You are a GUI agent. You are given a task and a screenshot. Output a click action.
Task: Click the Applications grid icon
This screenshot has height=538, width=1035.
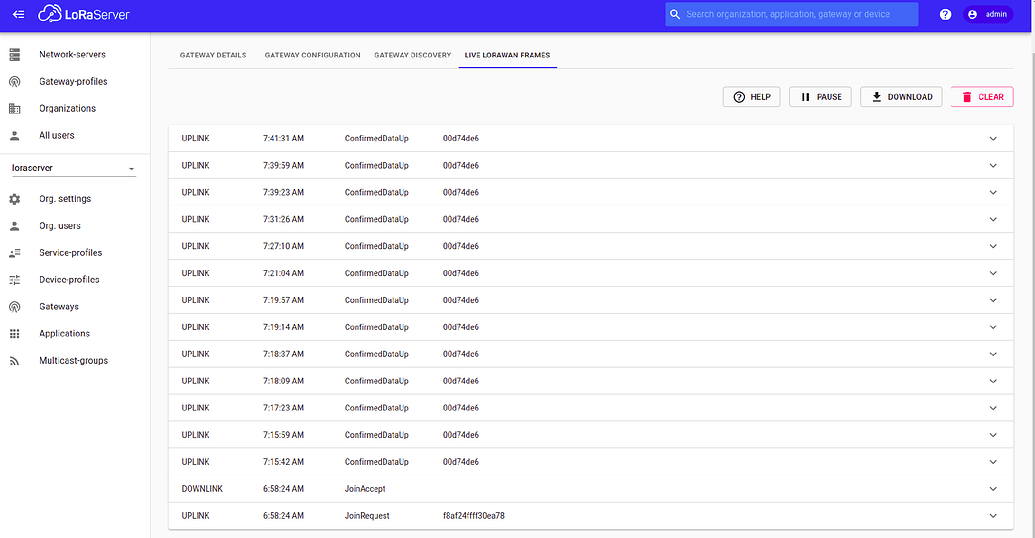tap(15, 334)
